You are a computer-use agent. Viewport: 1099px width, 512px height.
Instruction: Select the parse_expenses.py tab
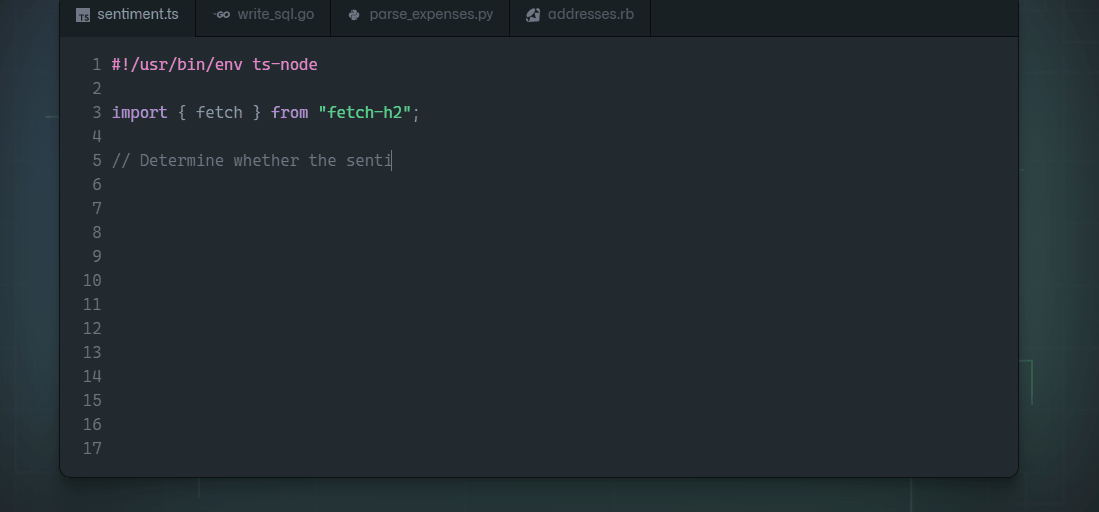[x=430, y=15]
